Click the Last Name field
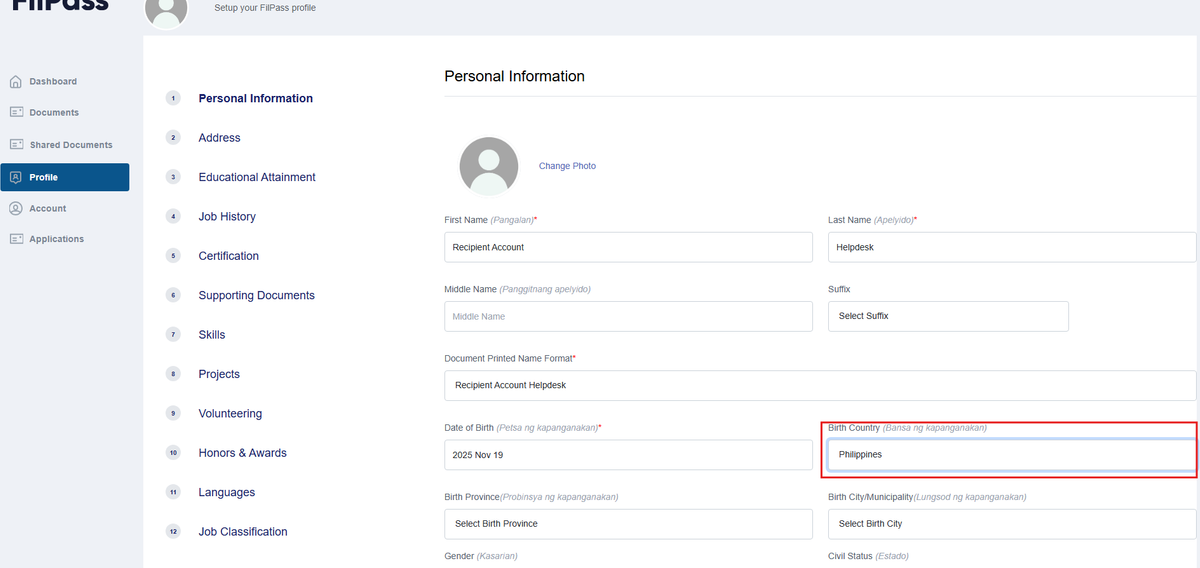 click(x=1012, y=247)
